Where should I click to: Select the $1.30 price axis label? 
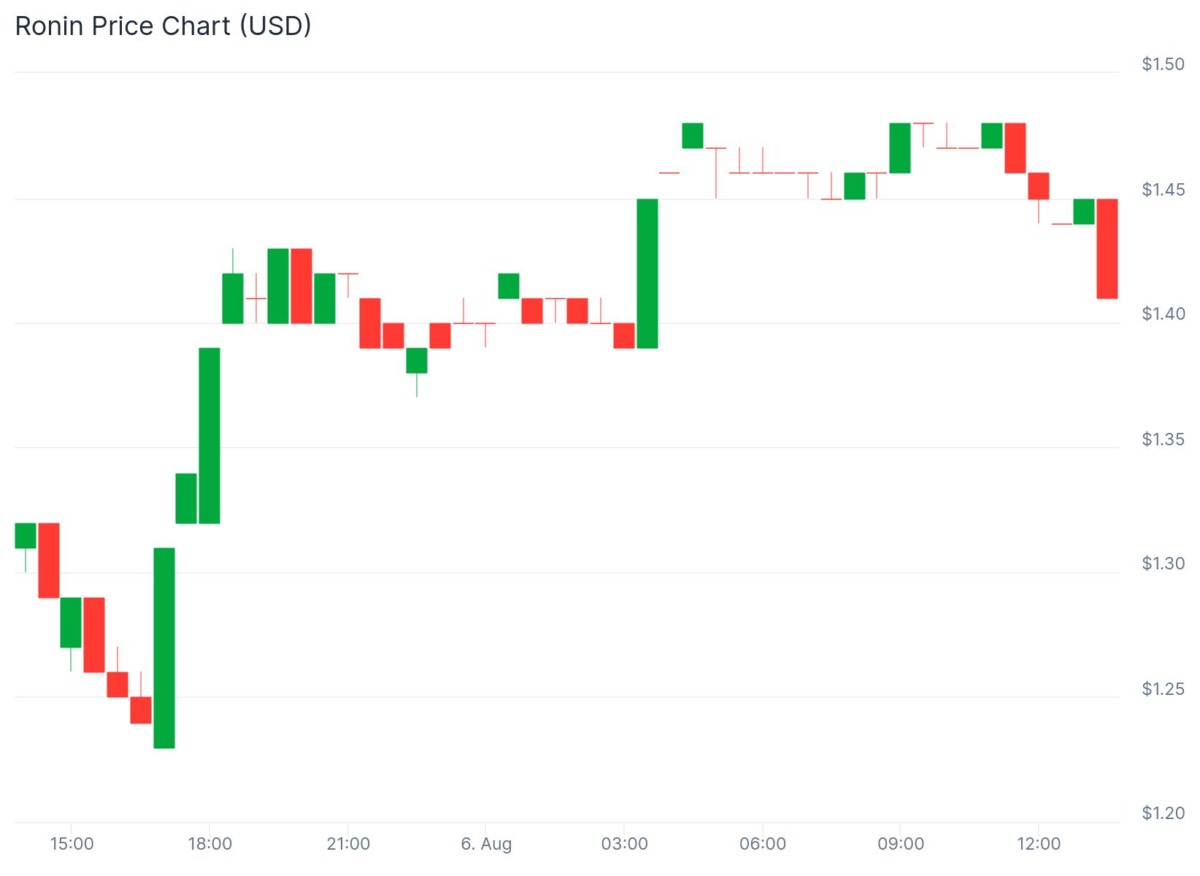pos(1163,564)
